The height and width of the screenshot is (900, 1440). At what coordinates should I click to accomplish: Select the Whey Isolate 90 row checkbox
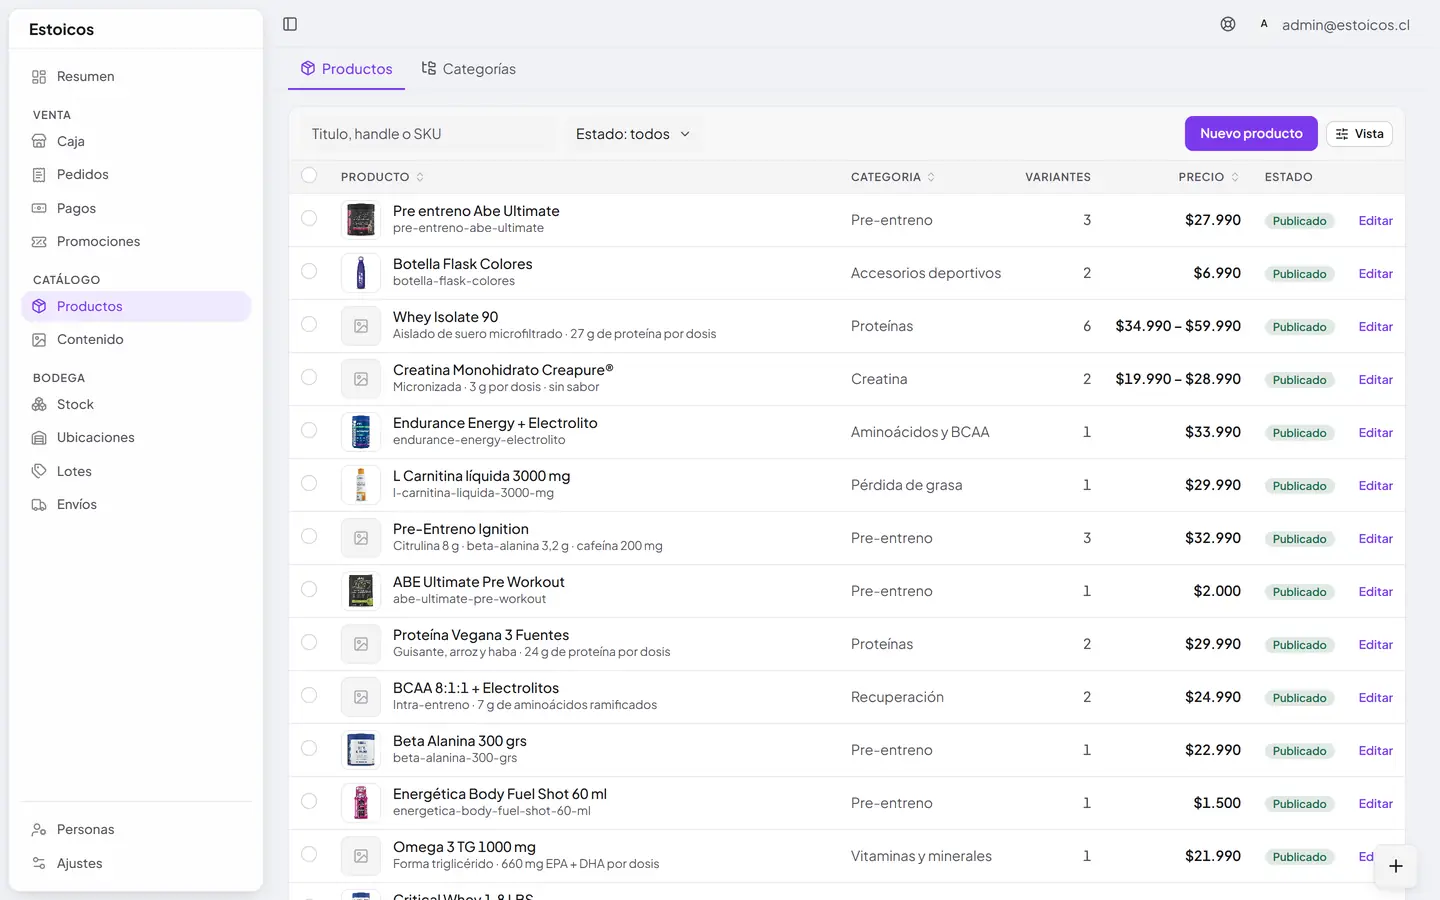click(x=309, y=324)
